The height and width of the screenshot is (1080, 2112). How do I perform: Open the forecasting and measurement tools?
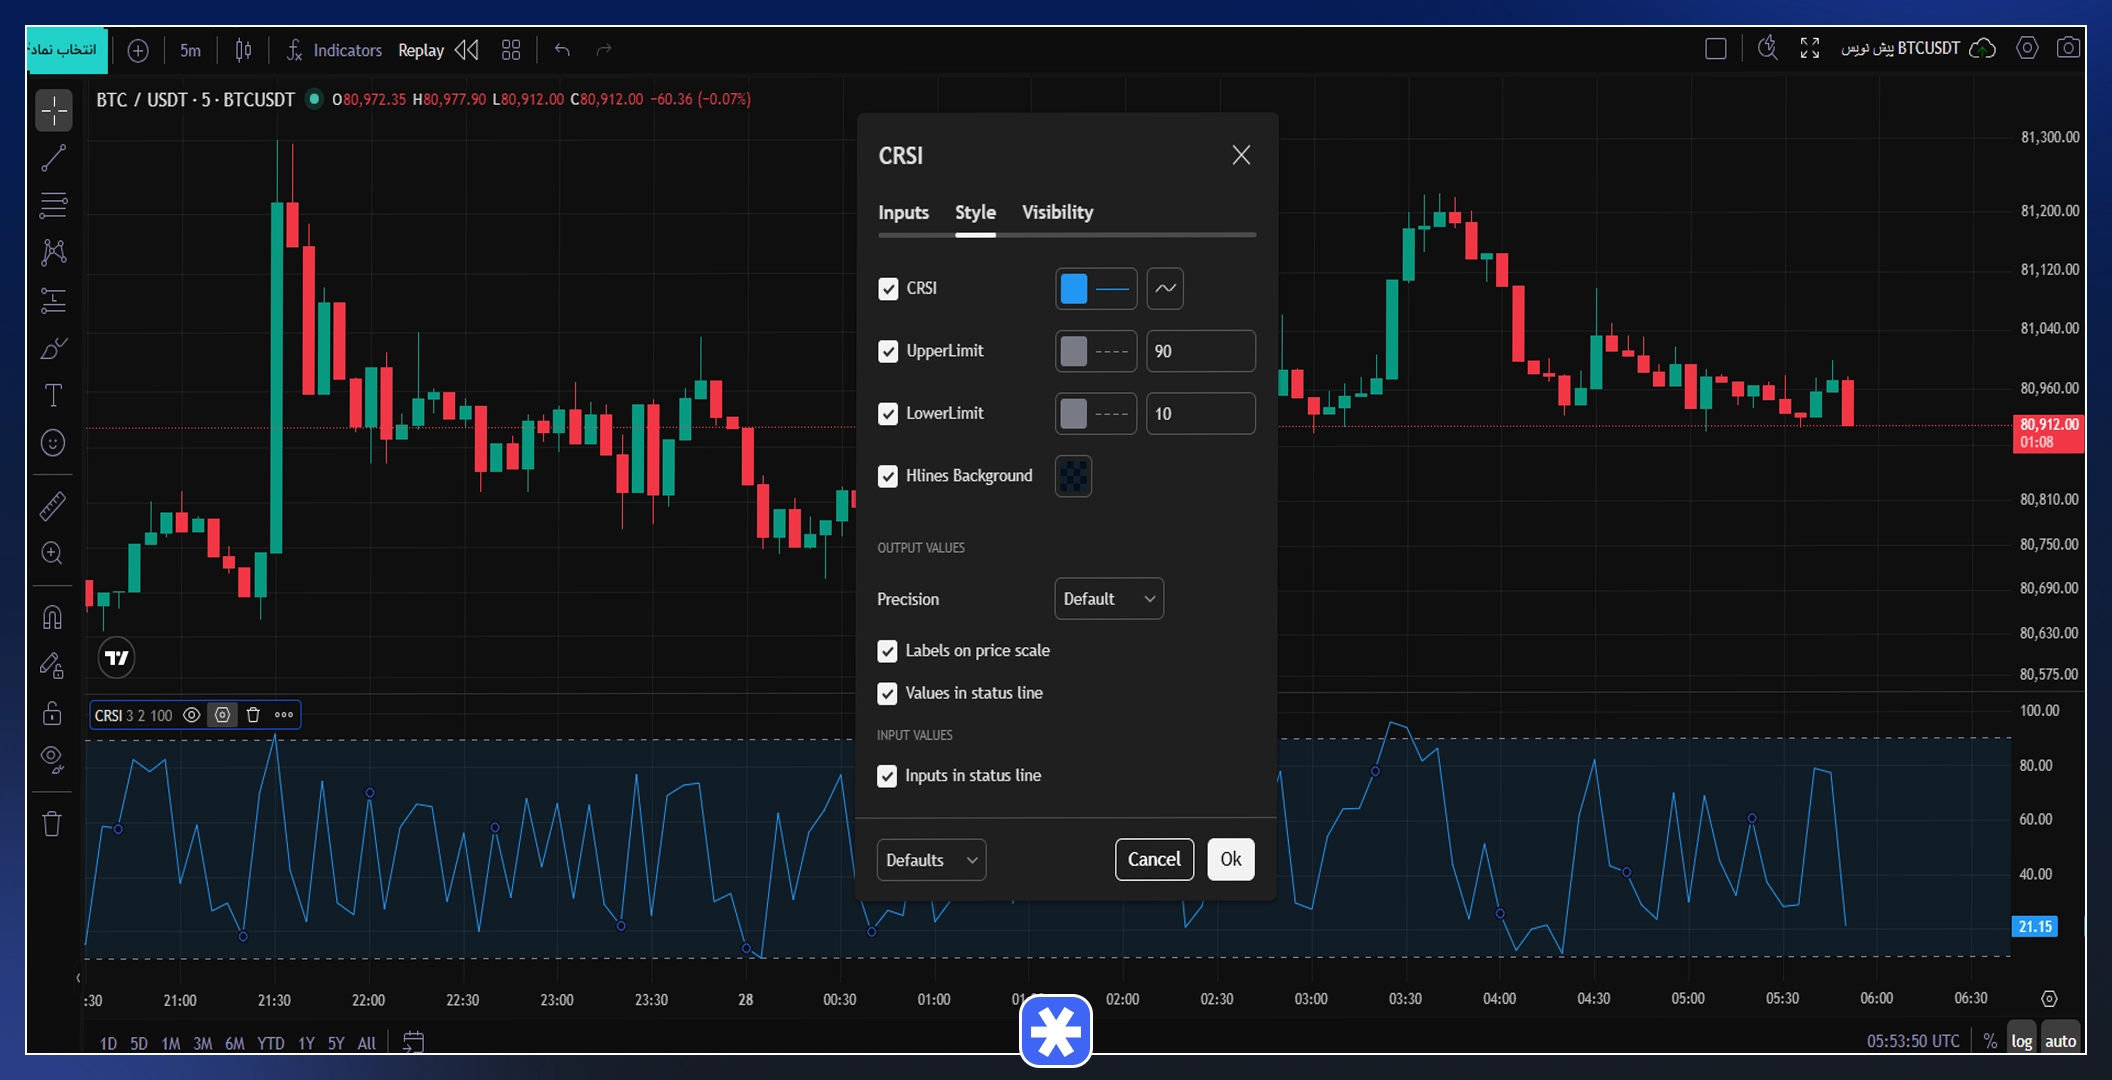[54, 300]
